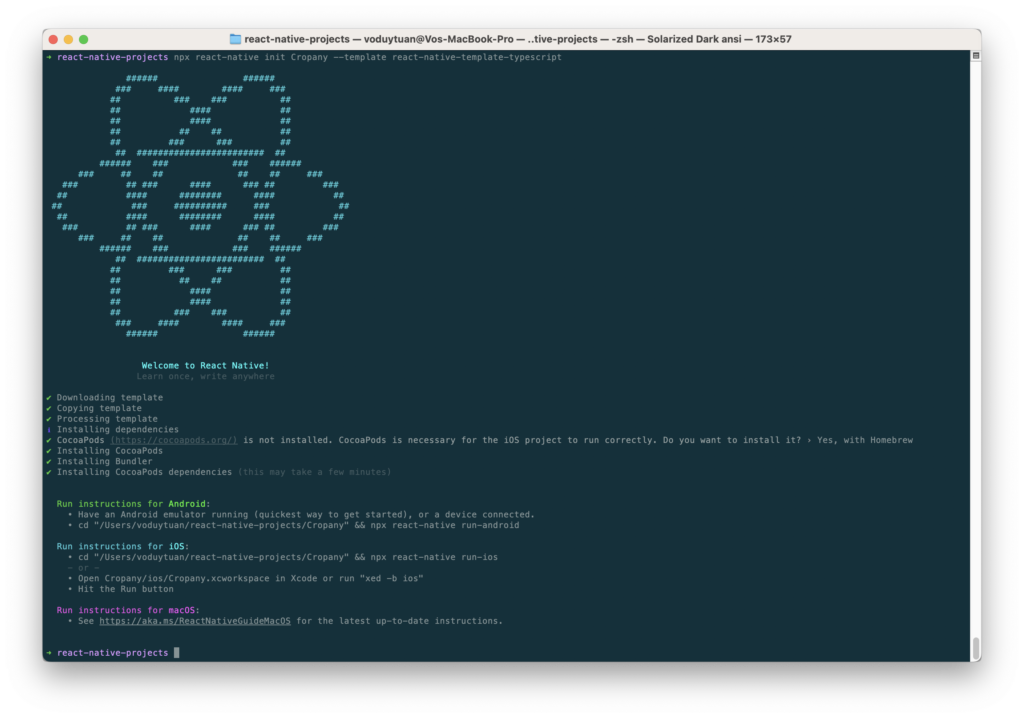This screenshot has height=718, width=1024.
Task: Click the bottom react-native-projects prompt
Action: tap(112, 653)
